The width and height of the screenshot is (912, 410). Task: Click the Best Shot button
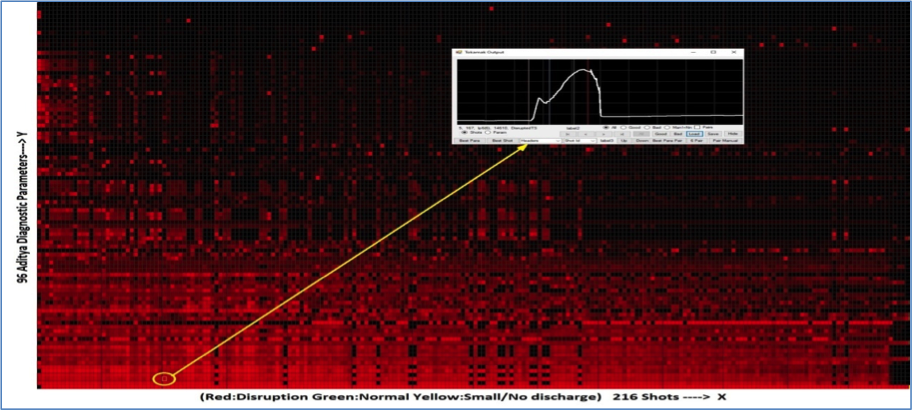[503, 141]
